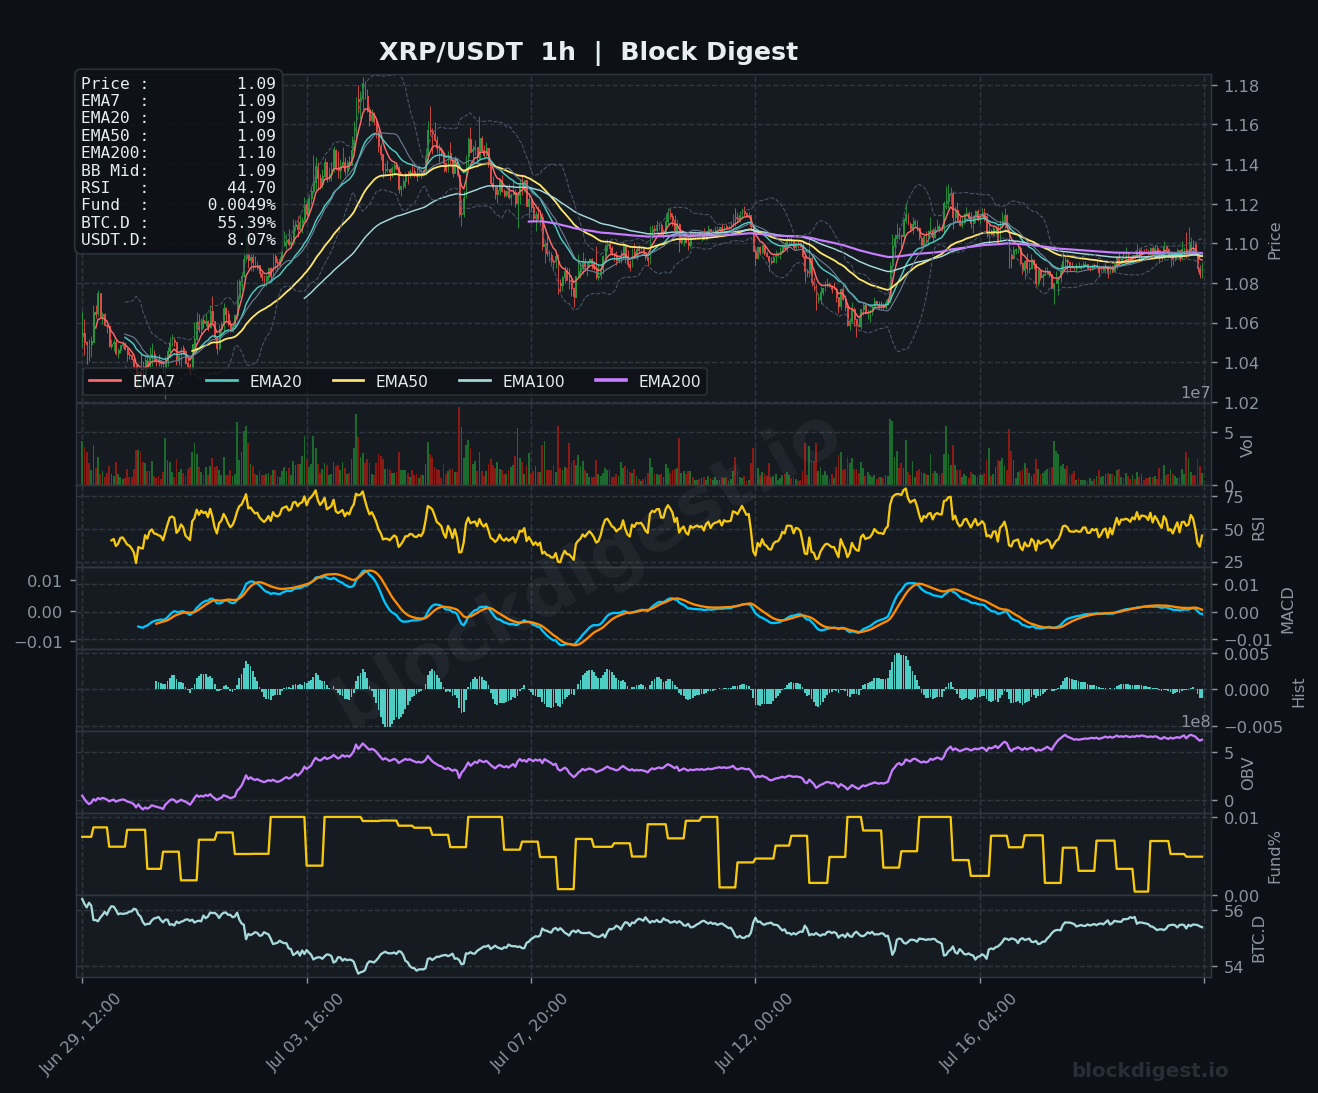This screenshot has height=1093, width=1318.
Task: Click the RSI axis label
Action: (x=1258, y=528)
